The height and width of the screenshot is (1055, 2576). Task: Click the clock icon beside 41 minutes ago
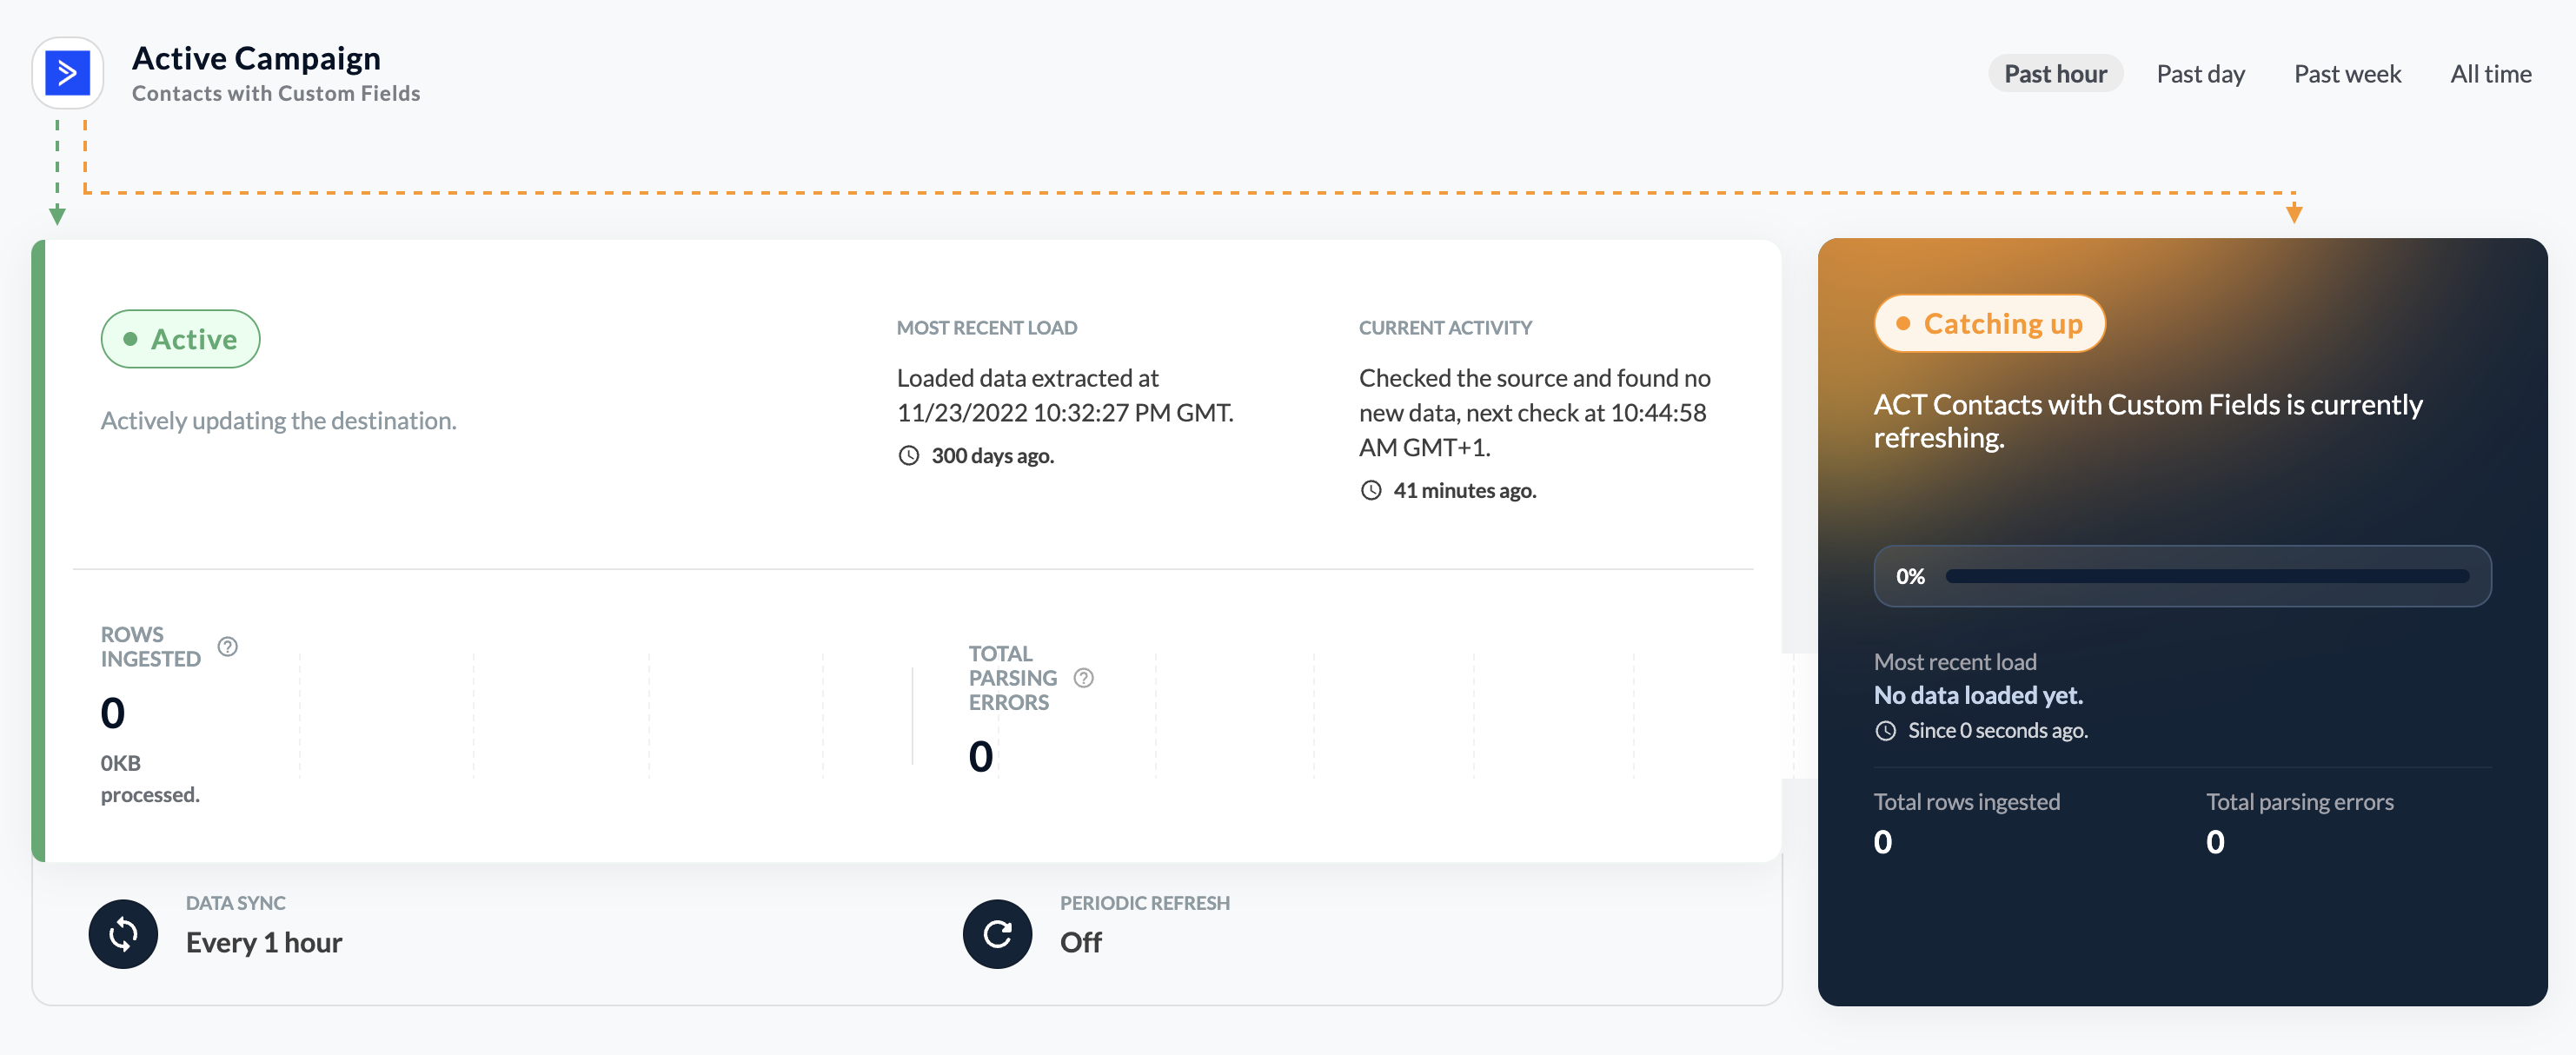(x=1371, y=490)
